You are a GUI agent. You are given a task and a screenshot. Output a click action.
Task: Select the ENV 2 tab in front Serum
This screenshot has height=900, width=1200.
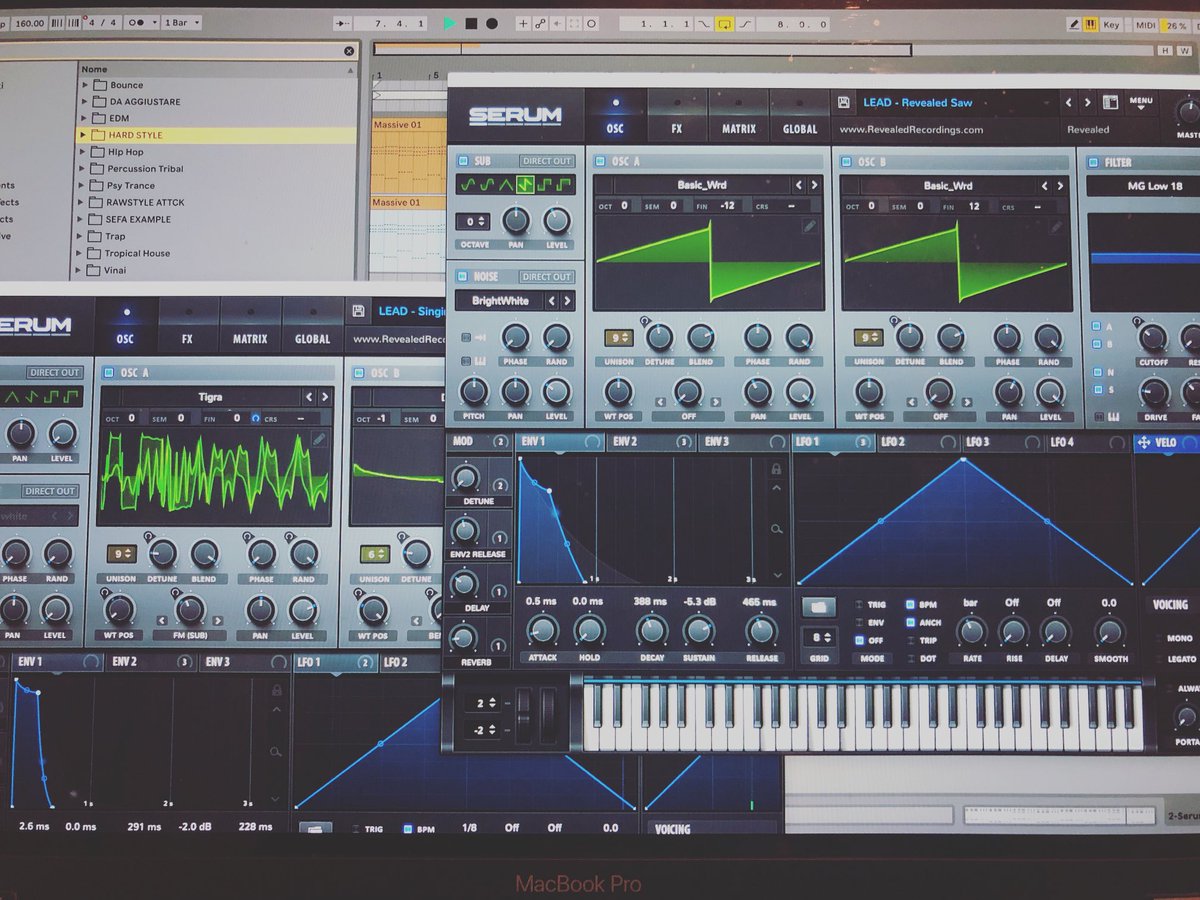click(x=650, y=442)
